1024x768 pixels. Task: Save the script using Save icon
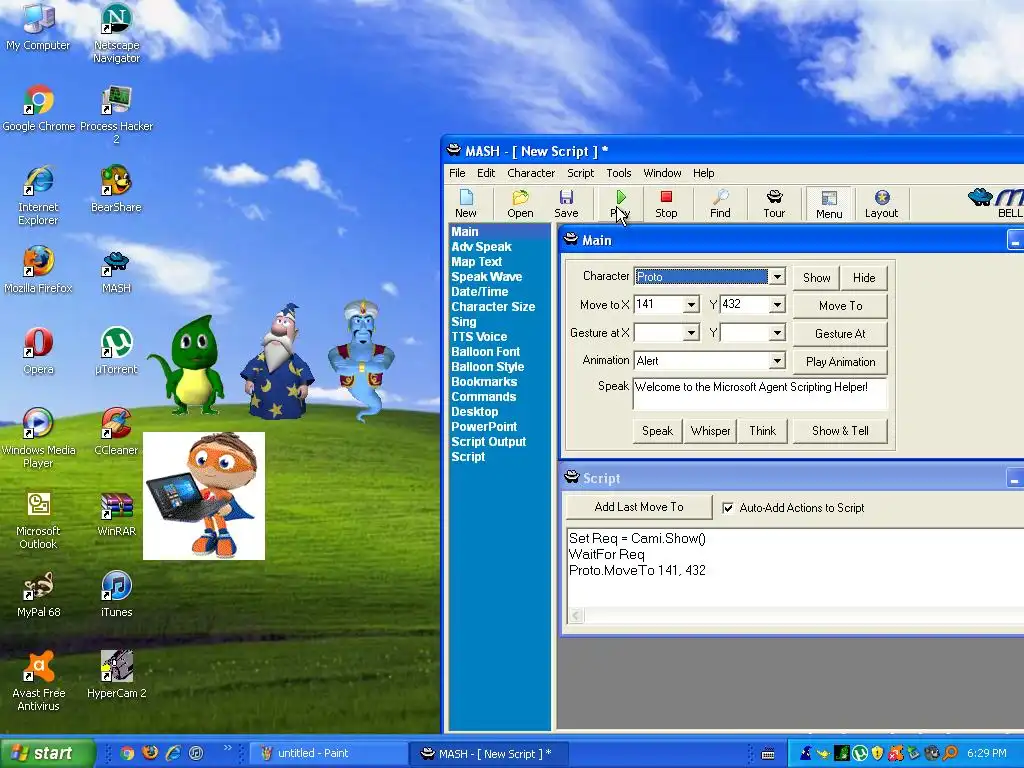566,203
